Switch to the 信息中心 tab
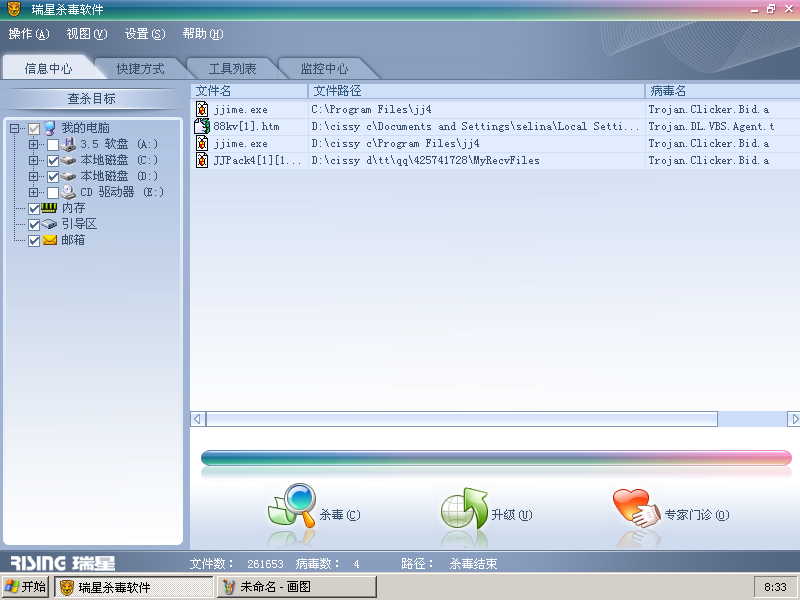 click(x=48, y=68)
